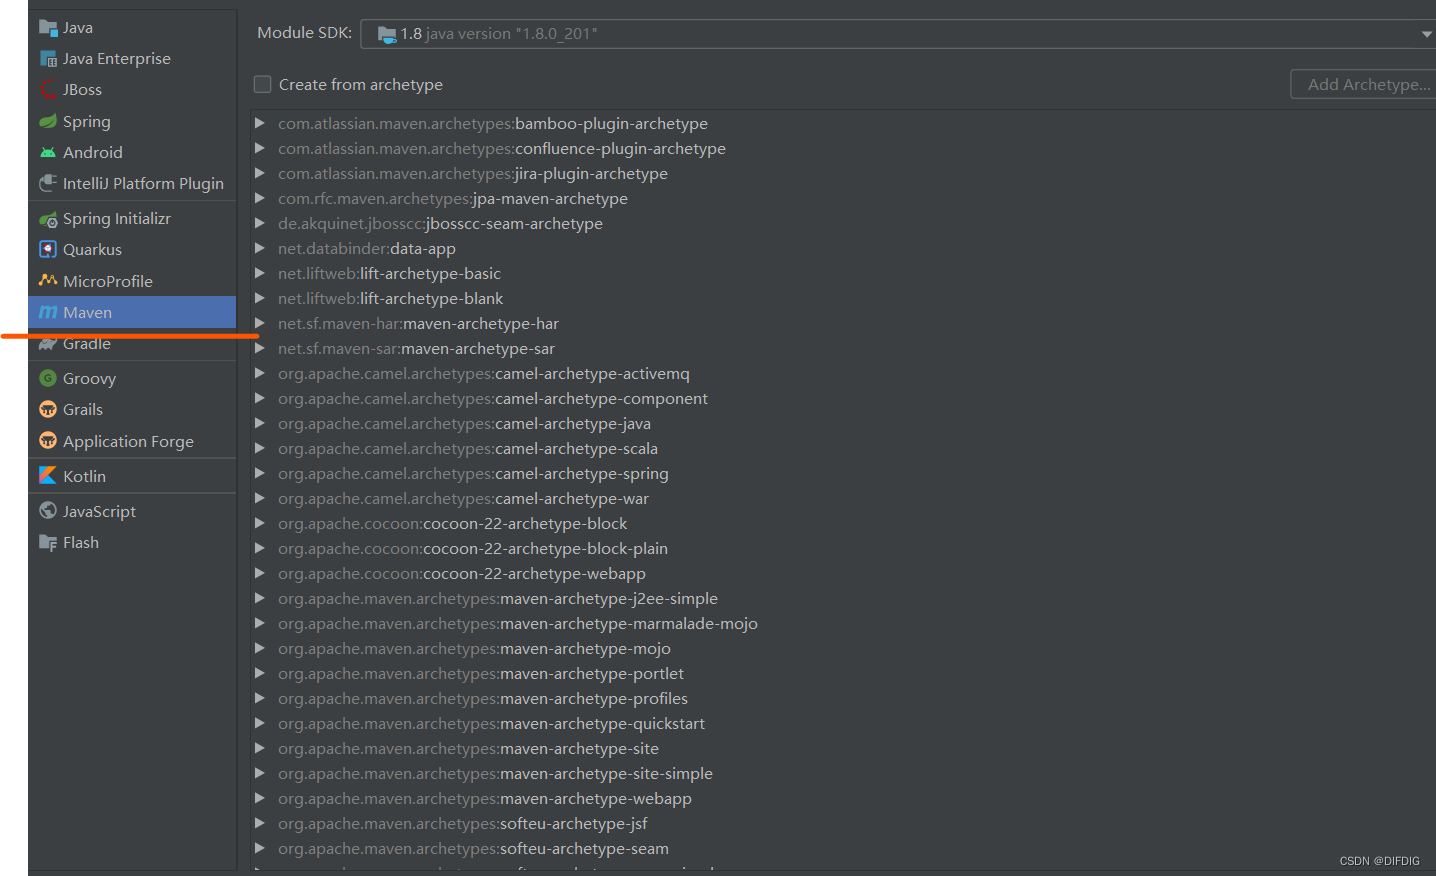Click the Quarkus icon
Image resolution: width=1436 pixels, height=876 pixels.
click(x=48, y=249)
